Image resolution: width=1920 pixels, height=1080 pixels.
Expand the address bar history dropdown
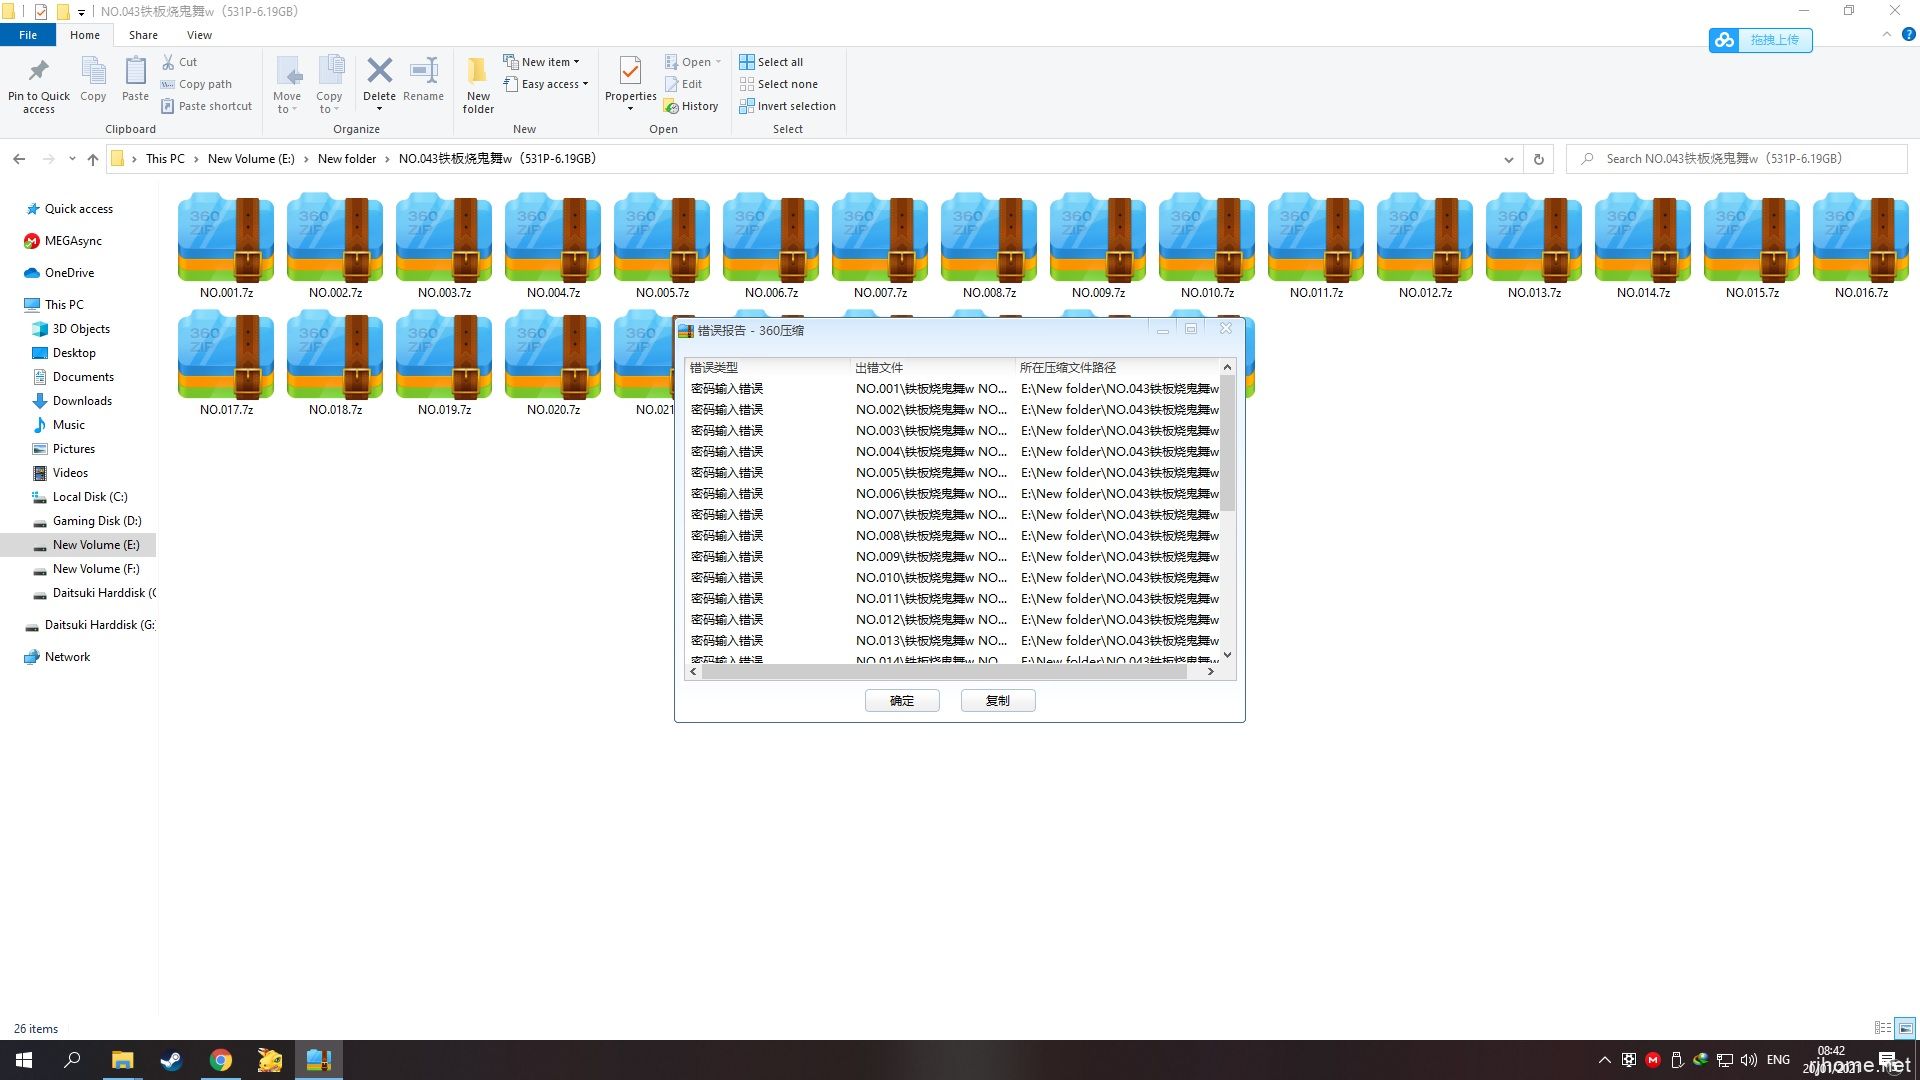pos(1508,159)
